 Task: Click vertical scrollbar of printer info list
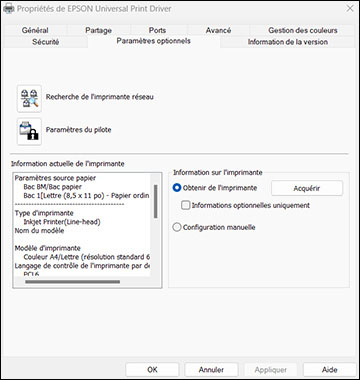(x=156, y=201)
